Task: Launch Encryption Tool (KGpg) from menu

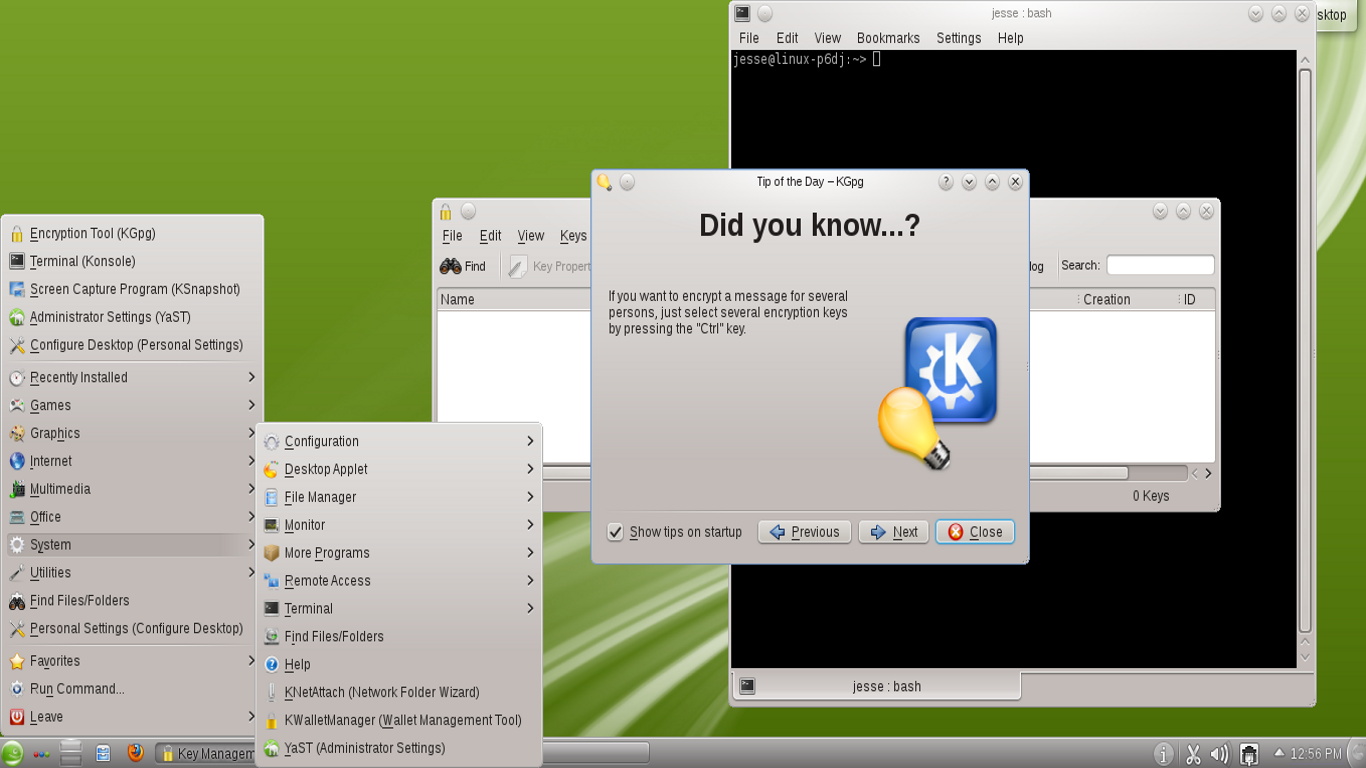Action: tap(133, 233)
